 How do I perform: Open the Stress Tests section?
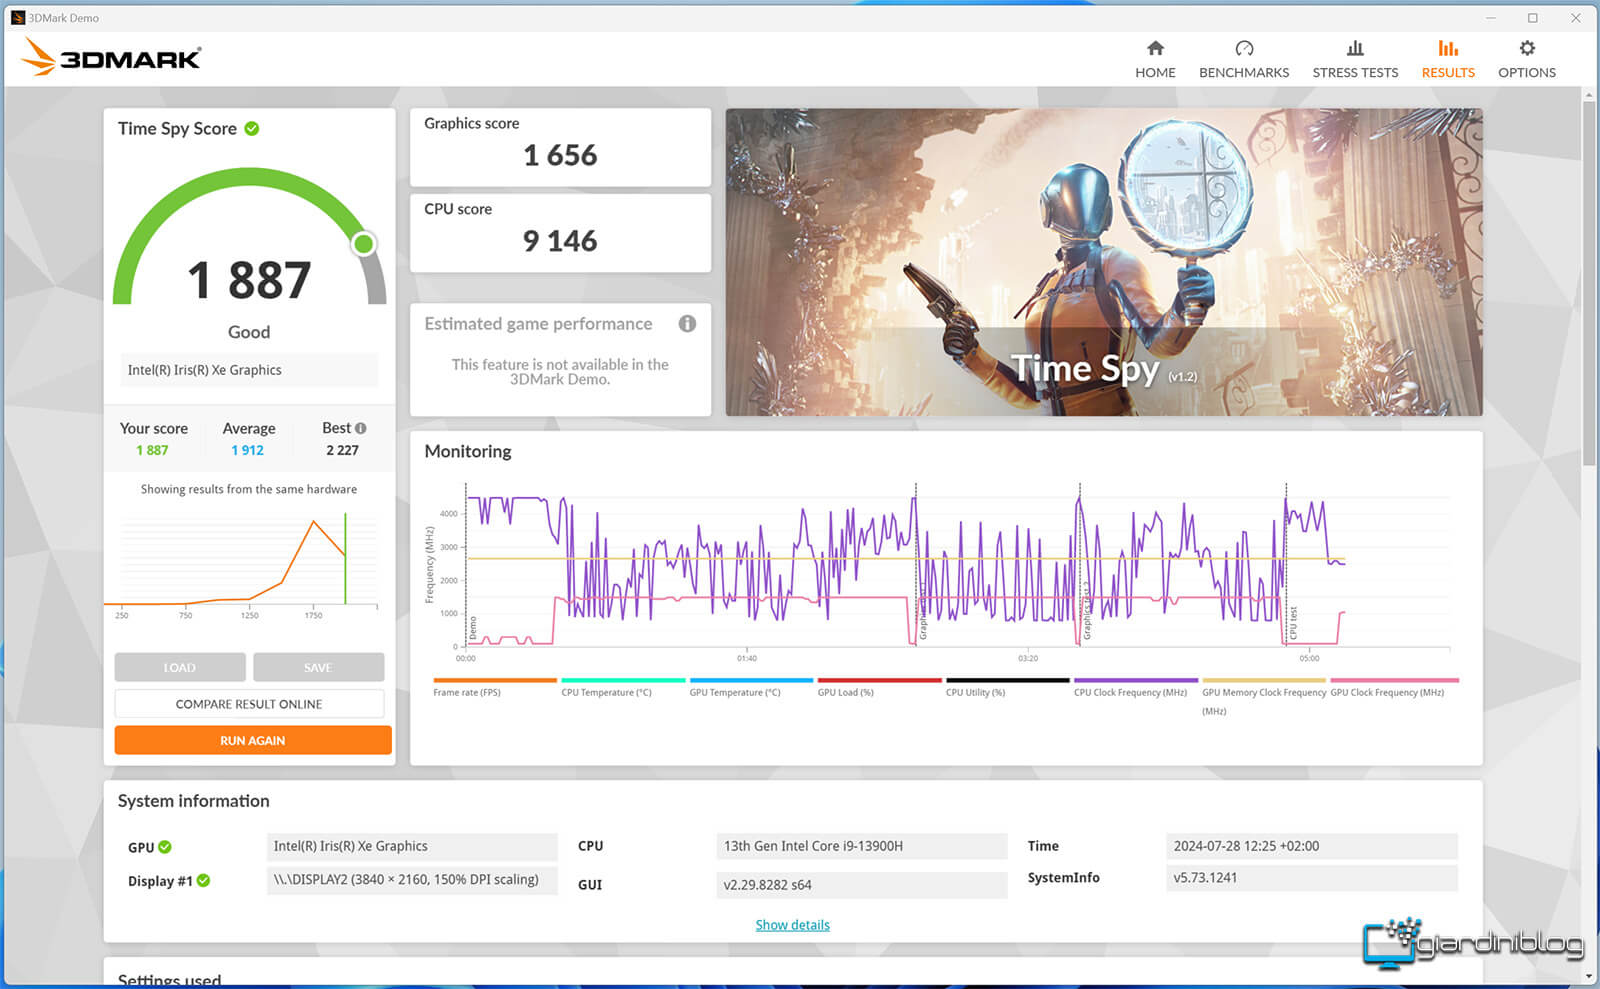1355,59
